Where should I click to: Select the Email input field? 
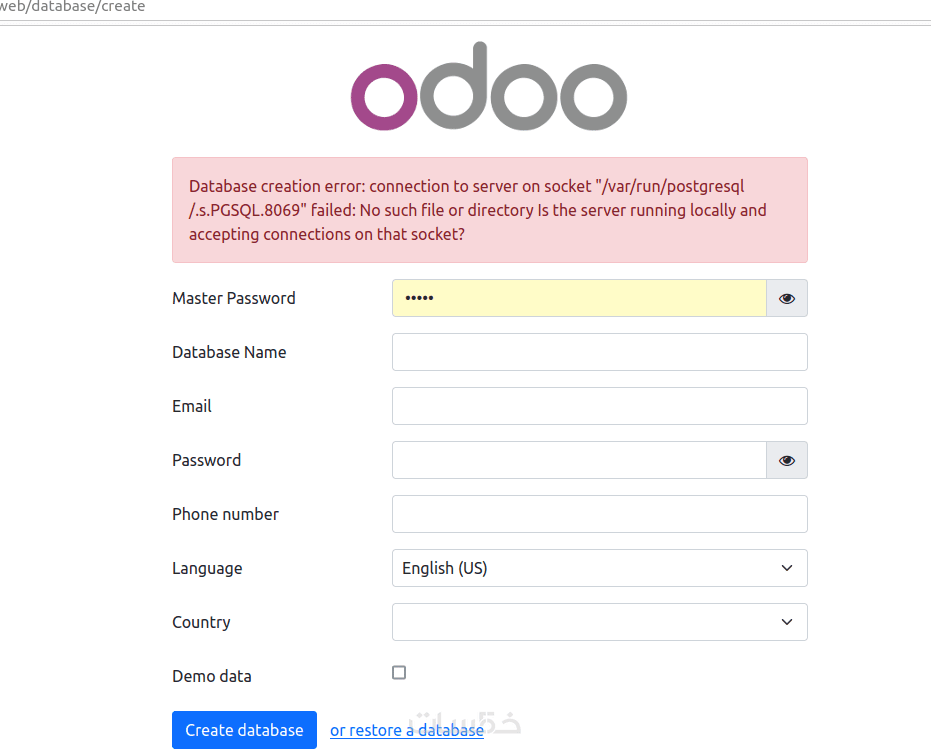599,406
